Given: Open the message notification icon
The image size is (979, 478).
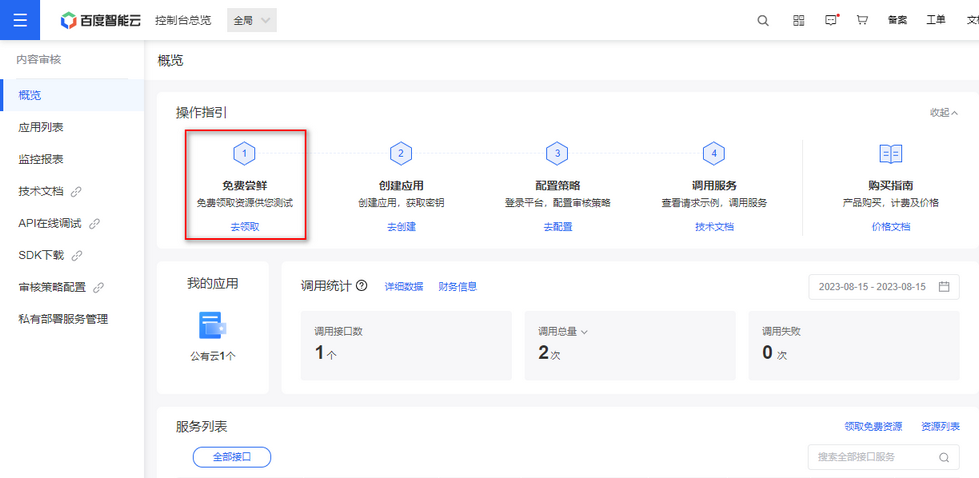Looking at the screenshot, I should (830, 20).
